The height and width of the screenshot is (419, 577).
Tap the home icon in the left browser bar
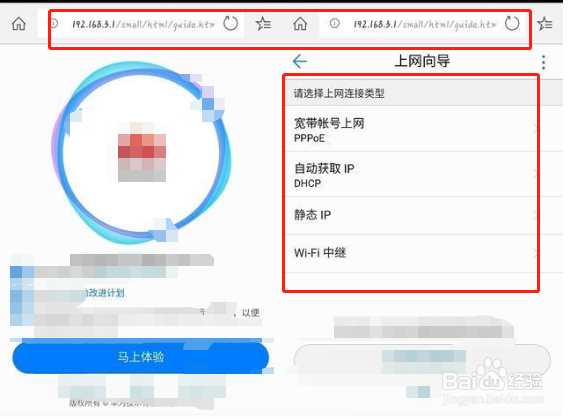(19, 24)
